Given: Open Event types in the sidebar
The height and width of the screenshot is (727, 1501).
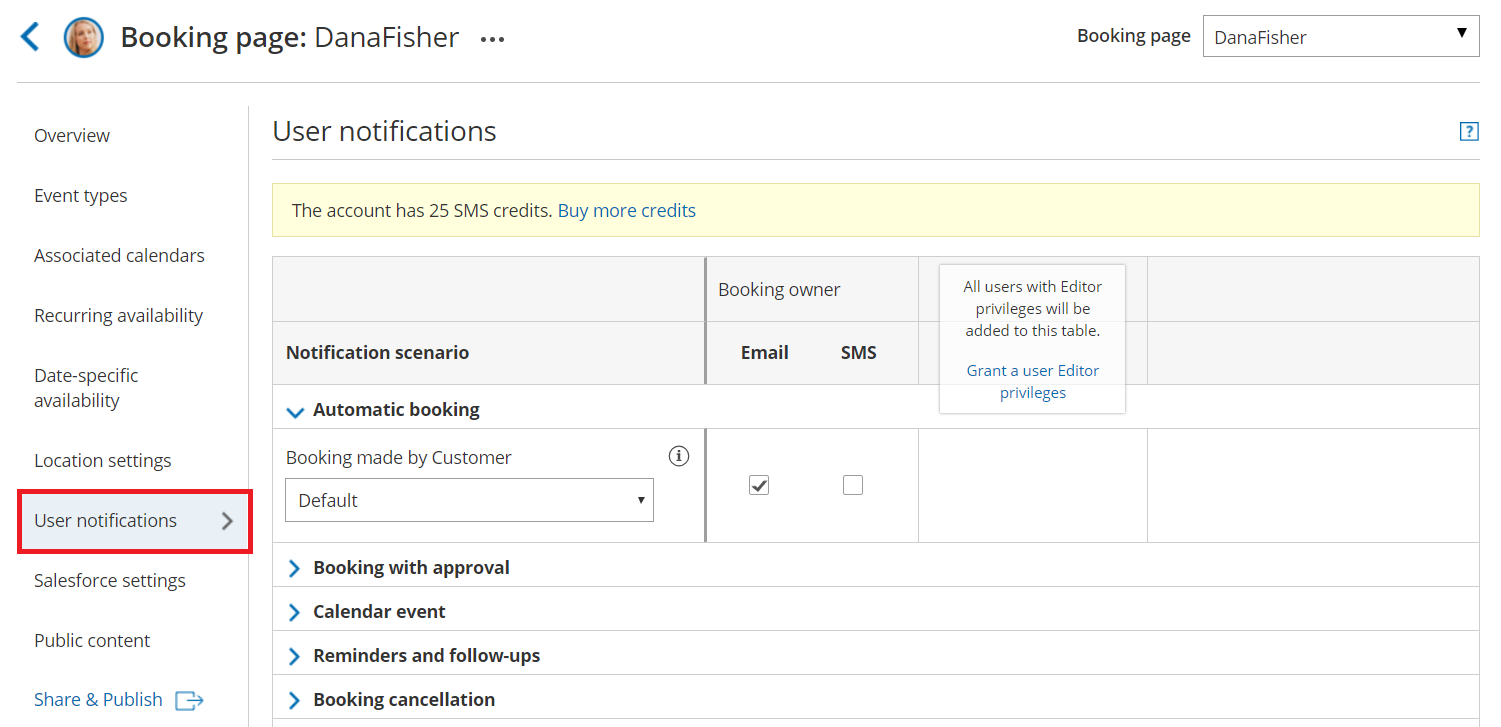Looking at the screenshot, I should (x=81, y=196).
